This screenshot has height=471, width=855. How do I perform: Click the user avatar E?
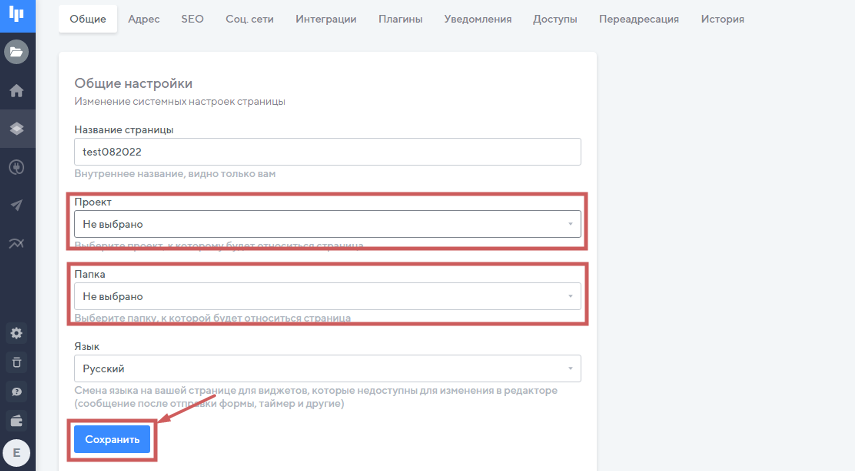[x=16, y=453]
